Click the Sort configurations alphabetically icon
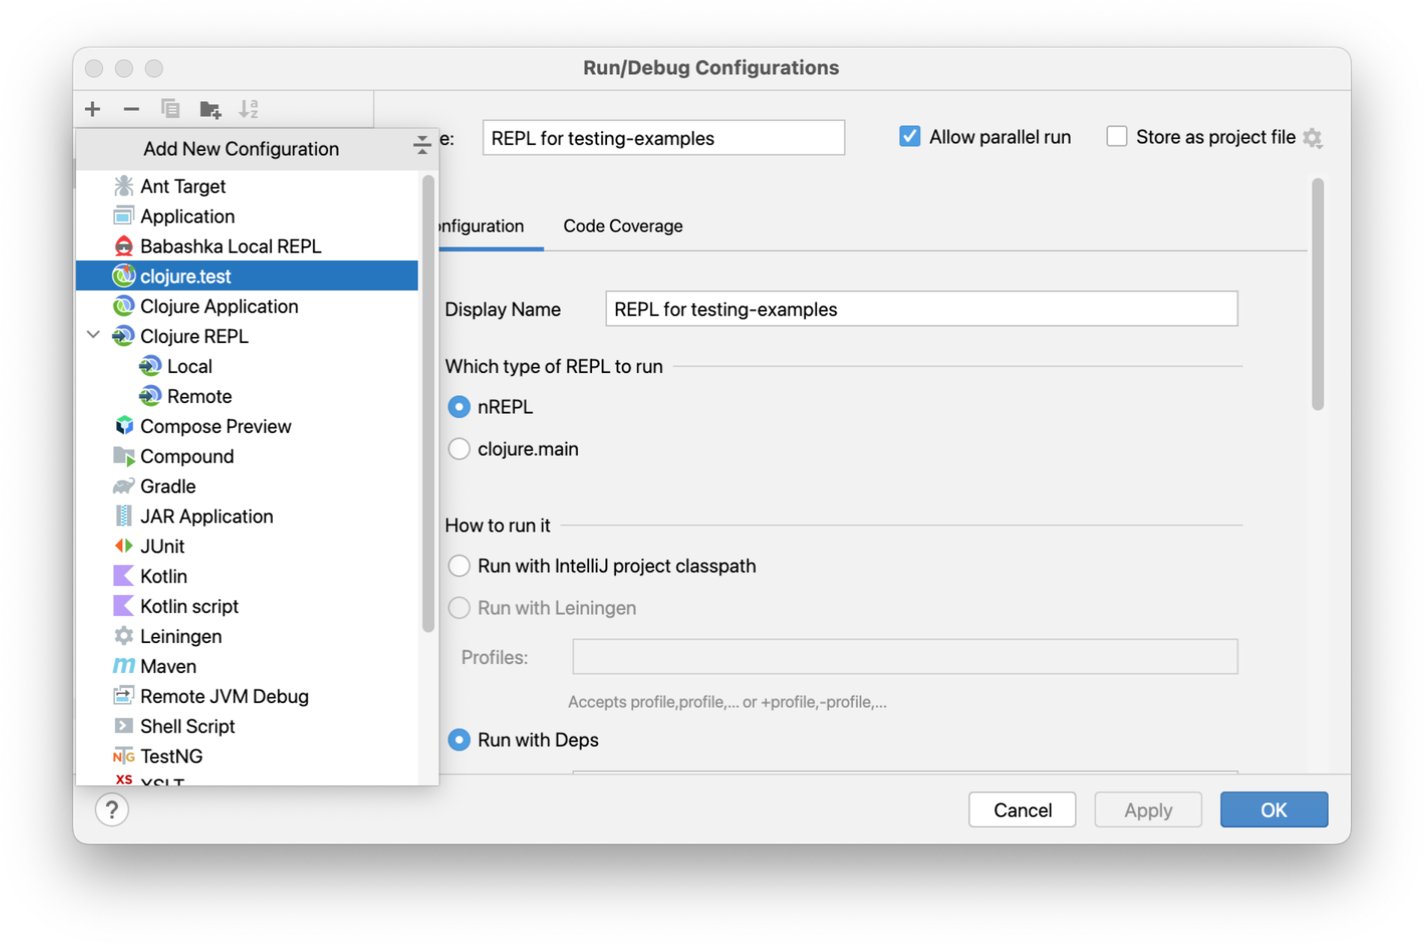 point(249,109)
